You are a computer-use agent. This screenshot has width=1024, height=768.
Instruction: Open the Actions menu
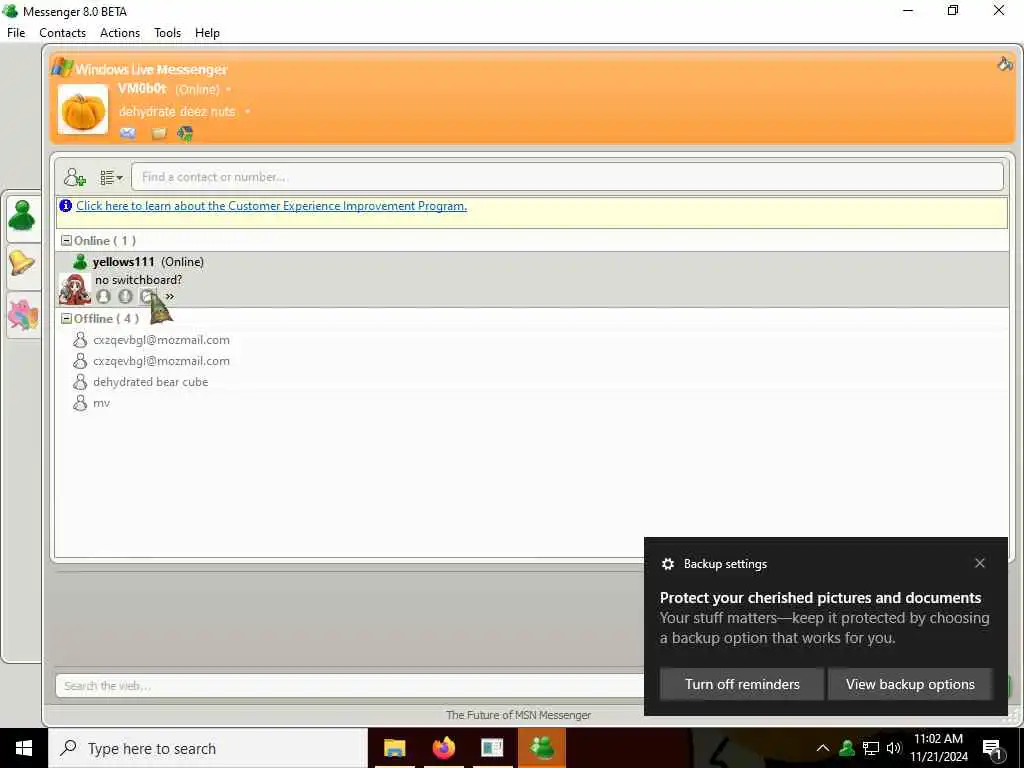pos(120,33)
